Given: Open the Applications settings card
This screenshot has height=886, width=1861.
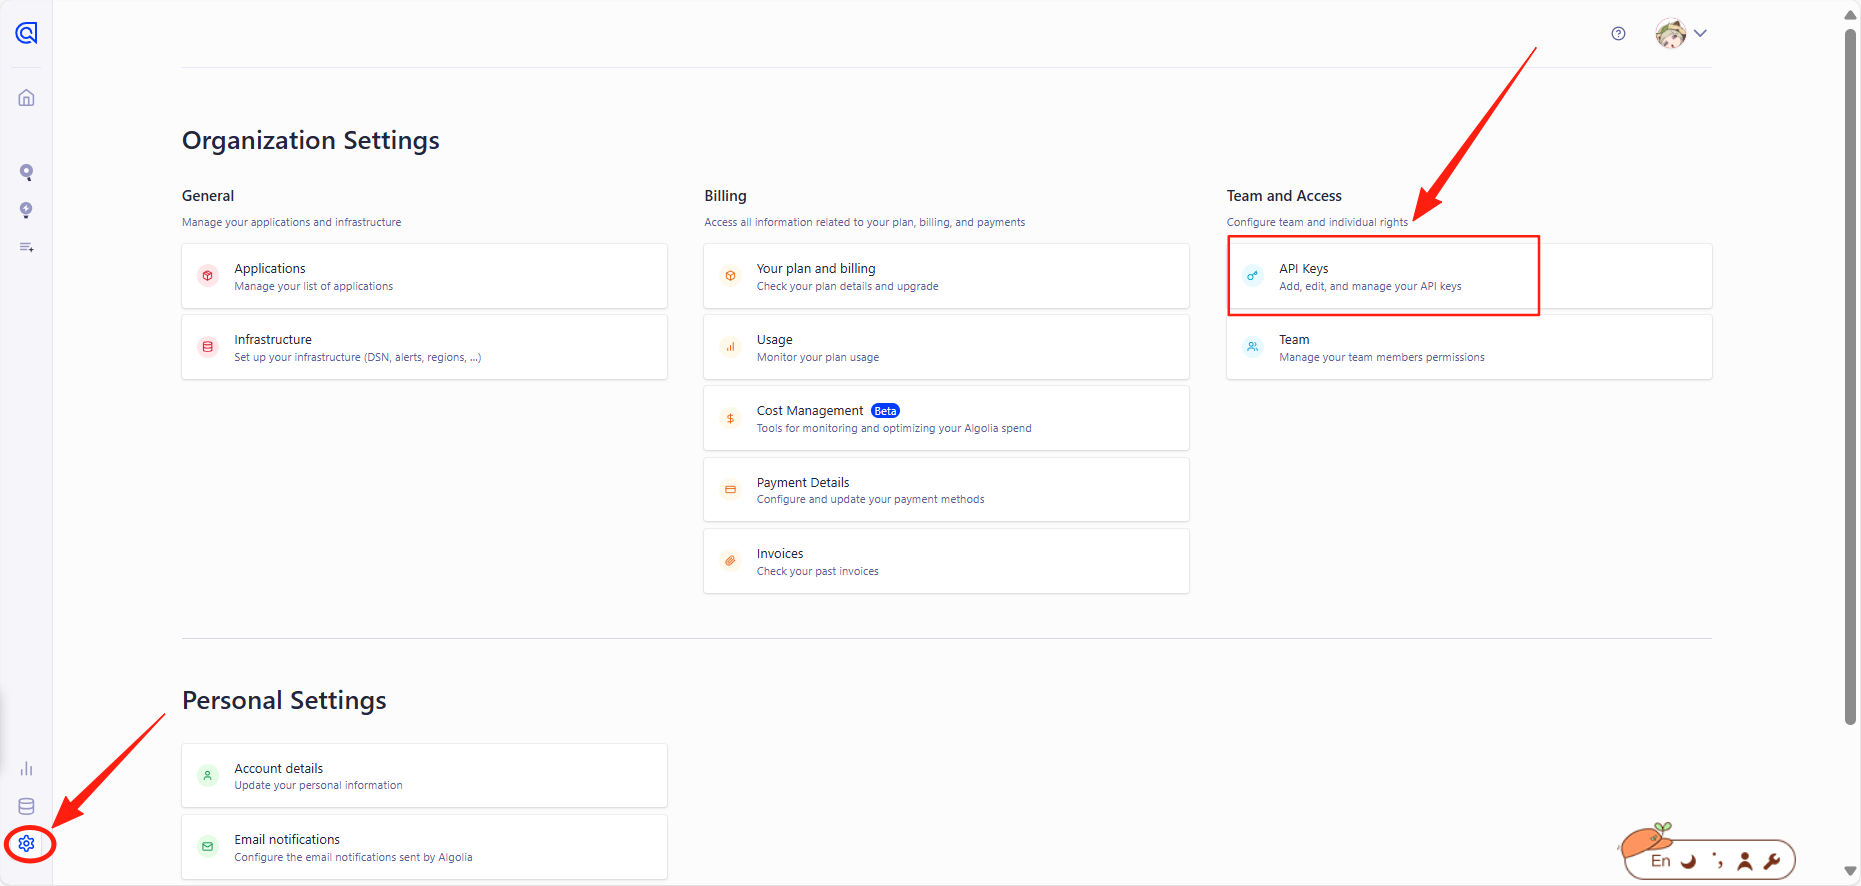Looking at the screenshot, I should coord(424,277).
